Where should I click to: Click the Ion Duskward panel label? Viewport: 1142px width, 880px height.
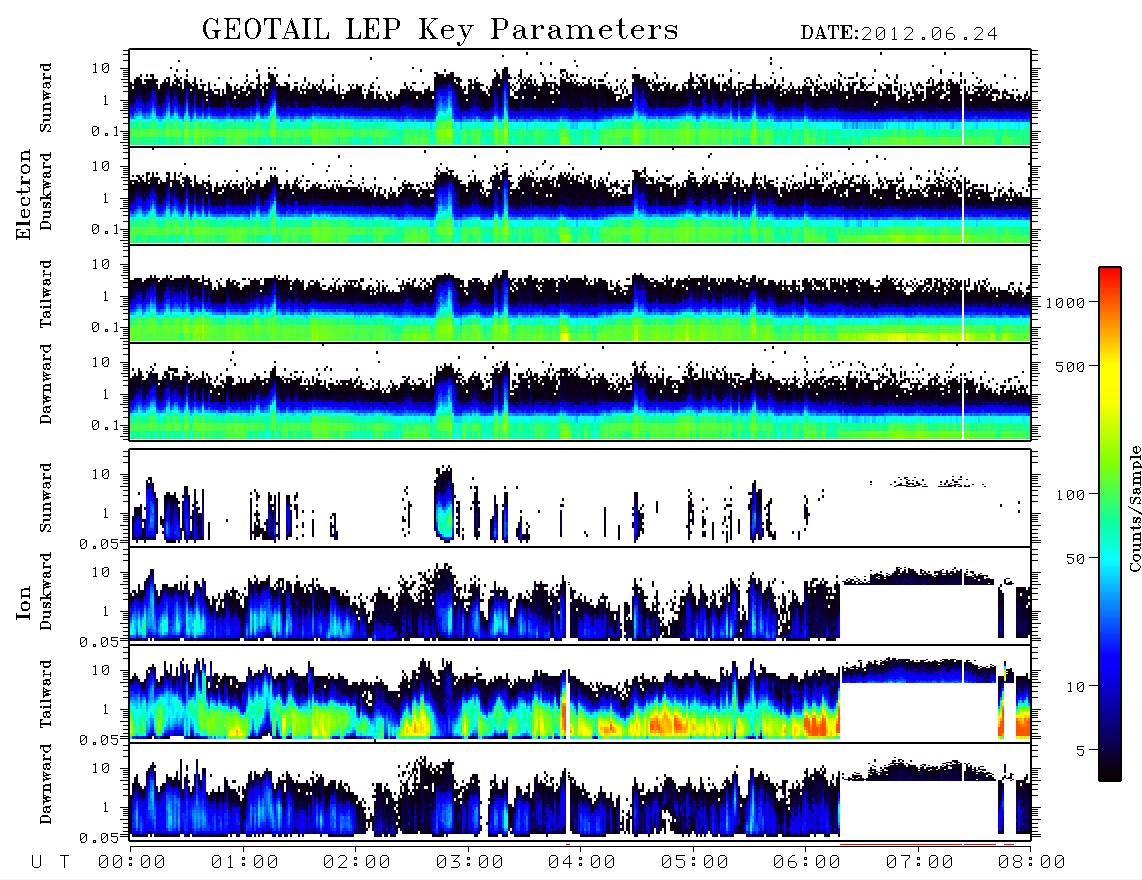point(46,591)
